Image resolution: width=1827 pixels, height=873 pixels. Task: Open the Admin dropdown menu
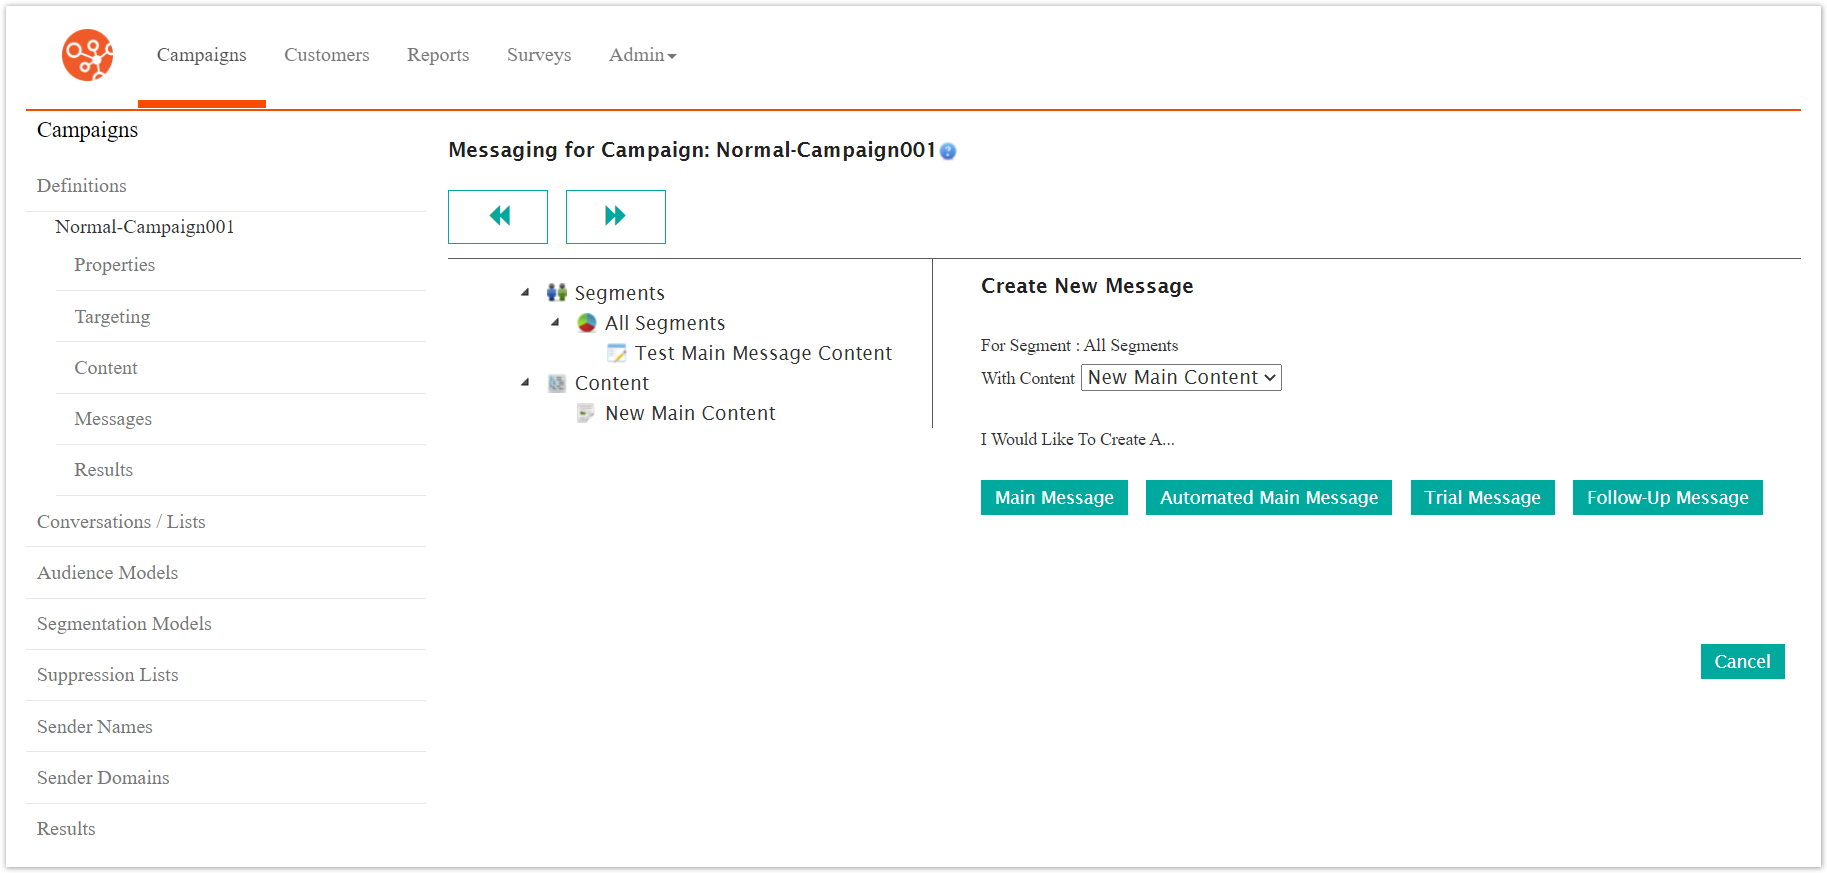(642, 55)
